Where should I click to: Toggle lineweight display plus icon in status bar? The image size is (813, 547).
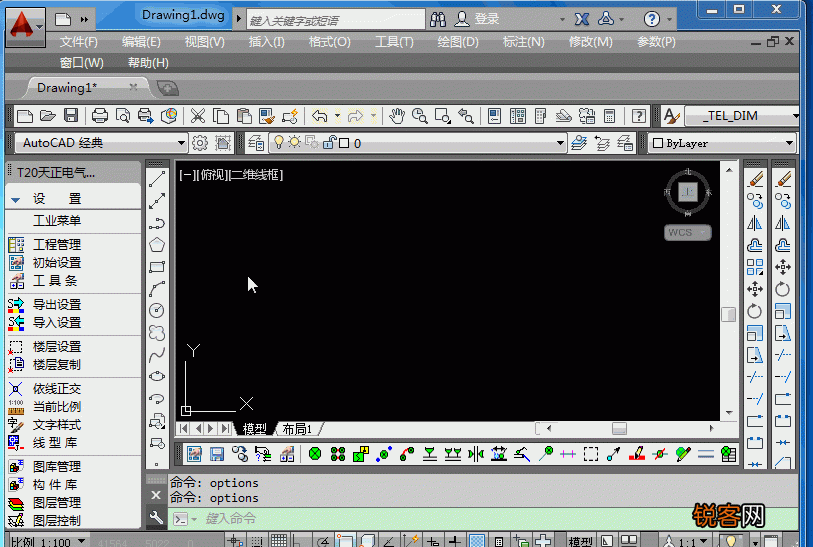coord(454,541)
